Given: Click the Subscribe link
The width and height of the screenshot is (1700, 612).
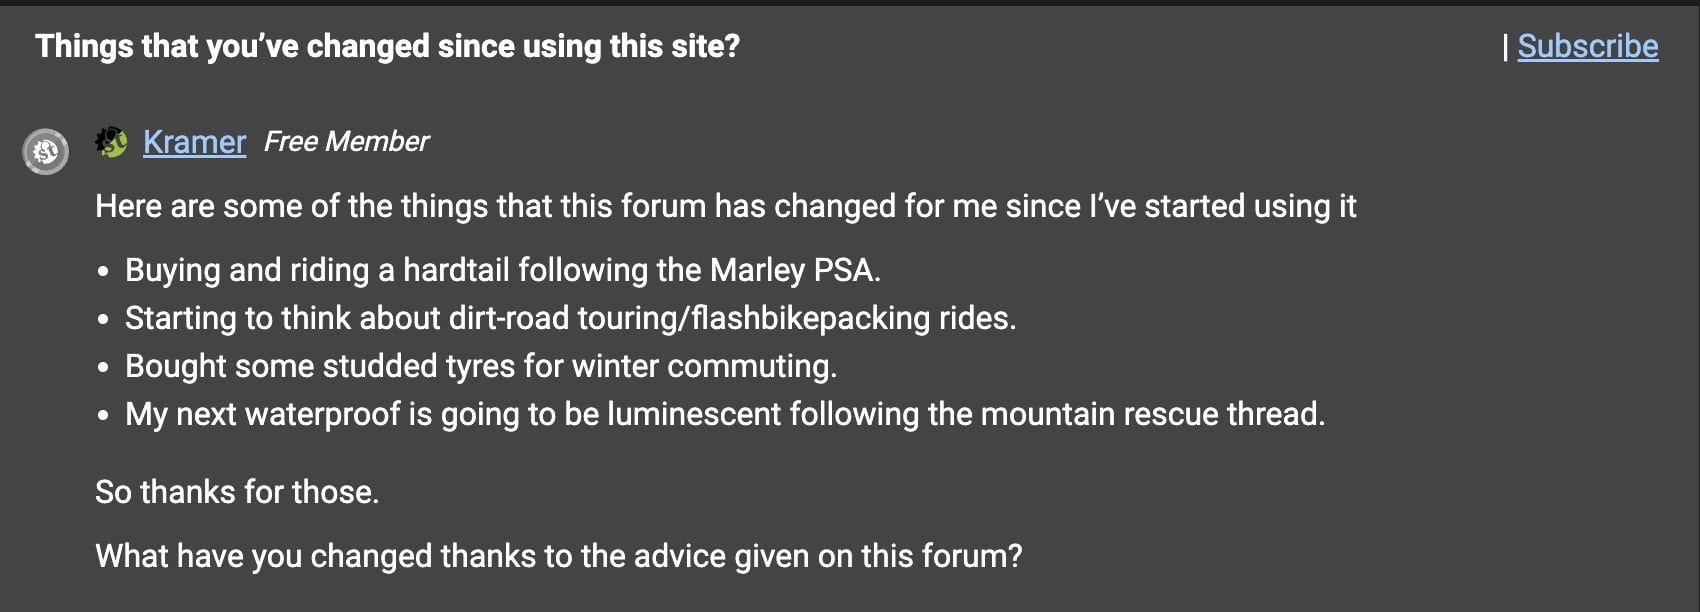Looking at the screenshot, I should (x=1587, y=46).
